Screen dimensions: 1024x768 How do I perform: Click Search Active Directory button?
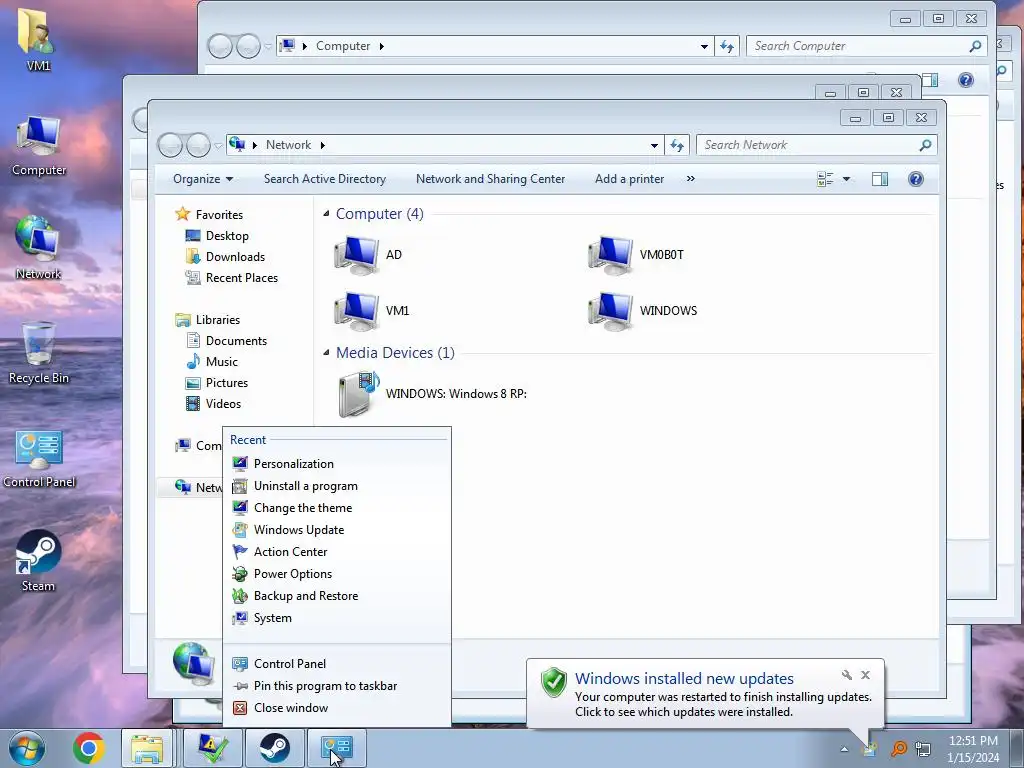(325, 179)
